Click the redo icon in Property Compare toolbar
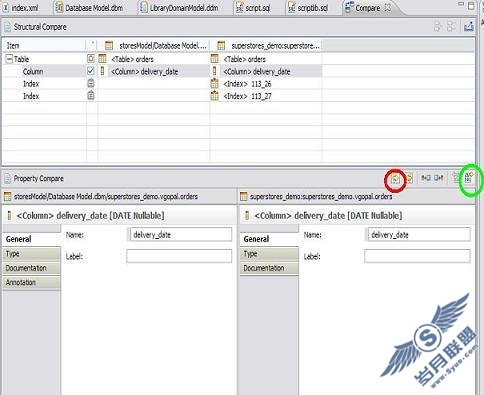The width and height of the screenshot is (484, 395). pos(439,178)
